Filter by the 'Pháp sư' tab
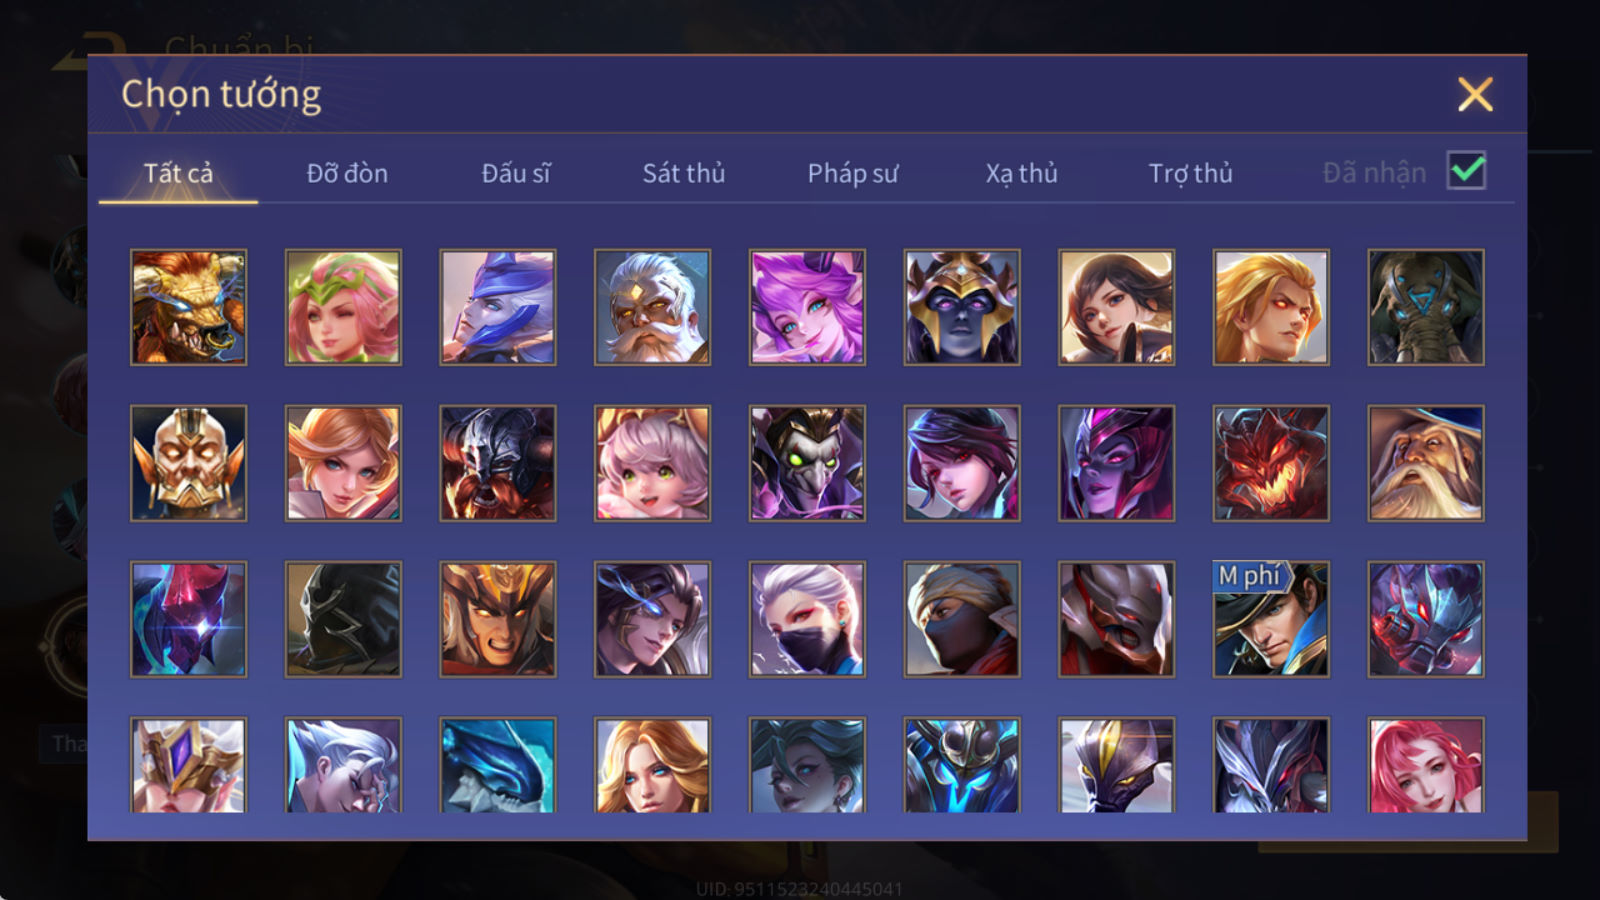 [853, 173]
